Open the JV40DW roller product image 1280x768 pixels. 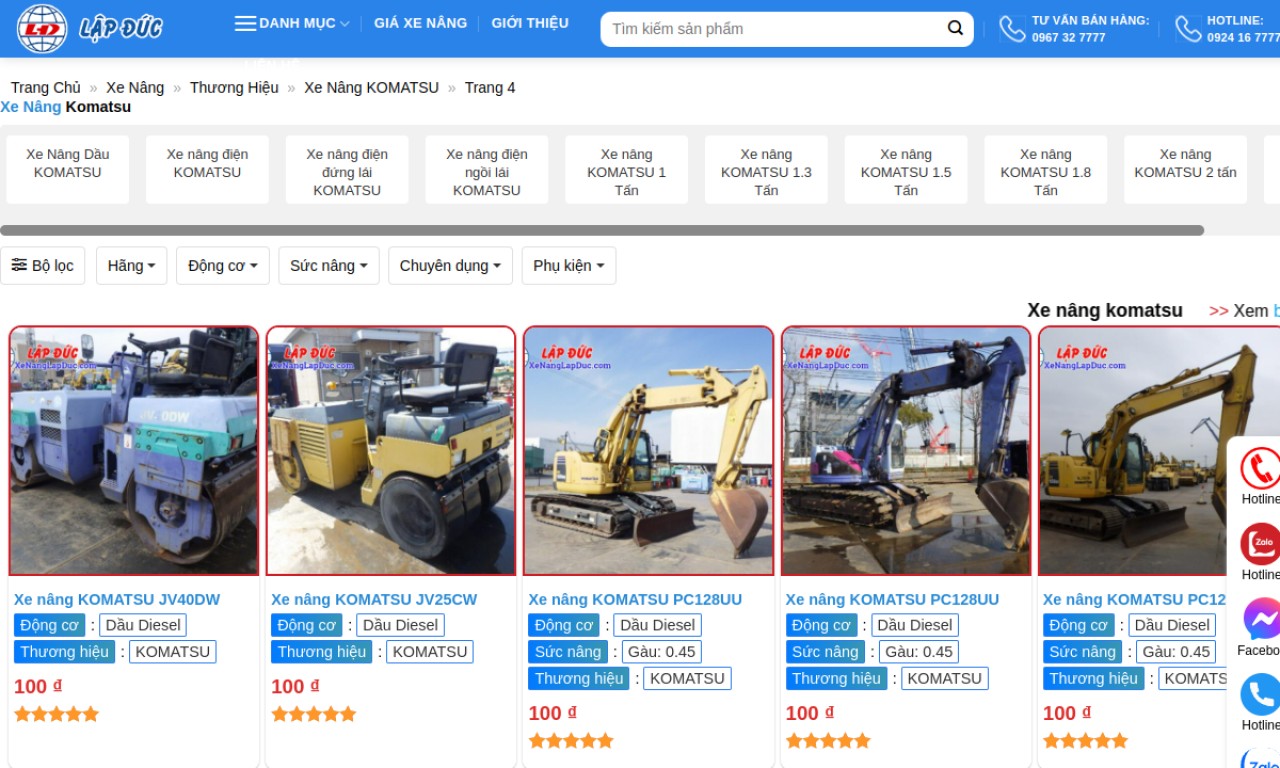[x=134, y=451]
